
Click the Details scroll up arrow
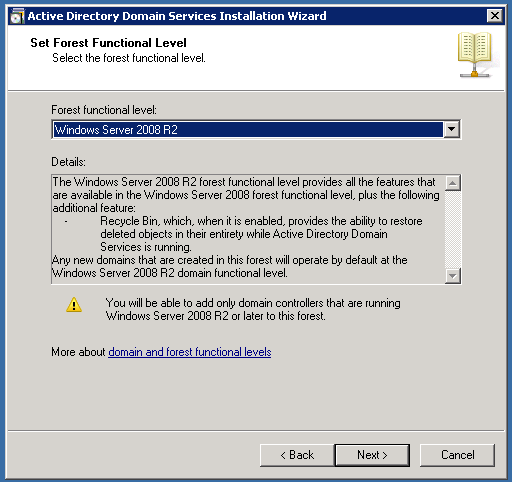coord(453,183)
